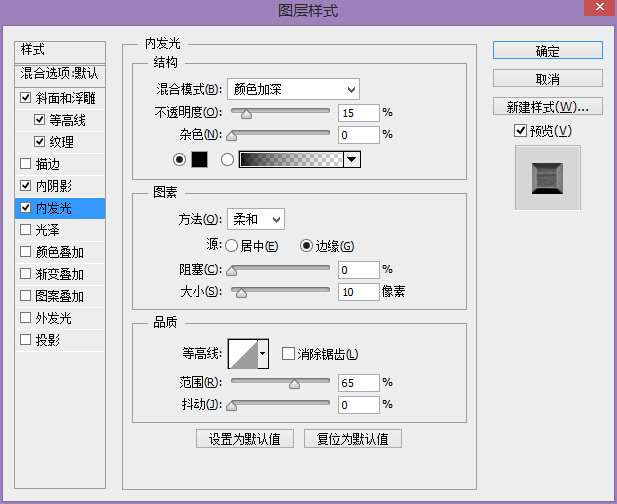The width and height of the screenshot is (617, 504).
Task: Click 设置为默认值 button
Action: coord(244,439)
